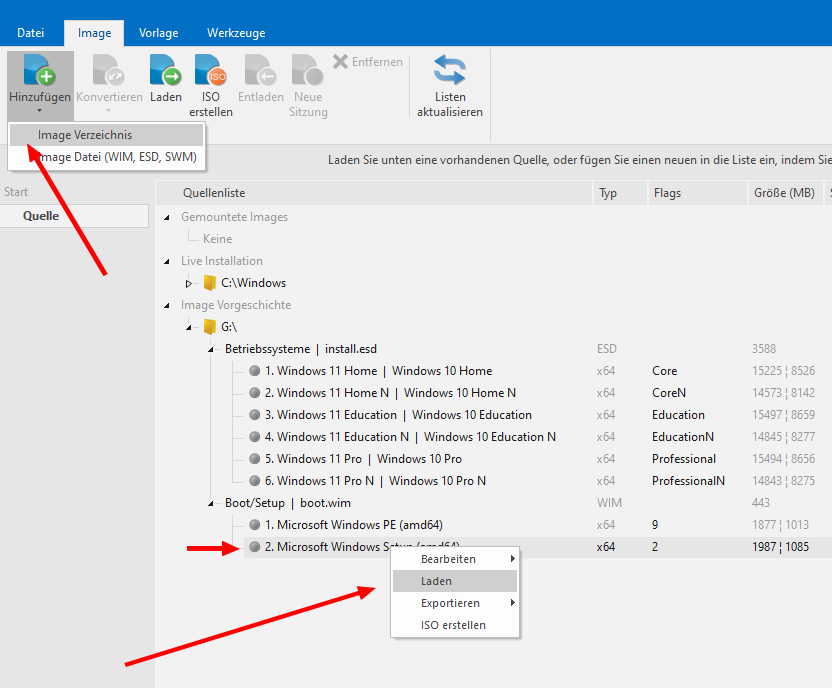Select Bearbeiten in the context menu

click(455, 559)
